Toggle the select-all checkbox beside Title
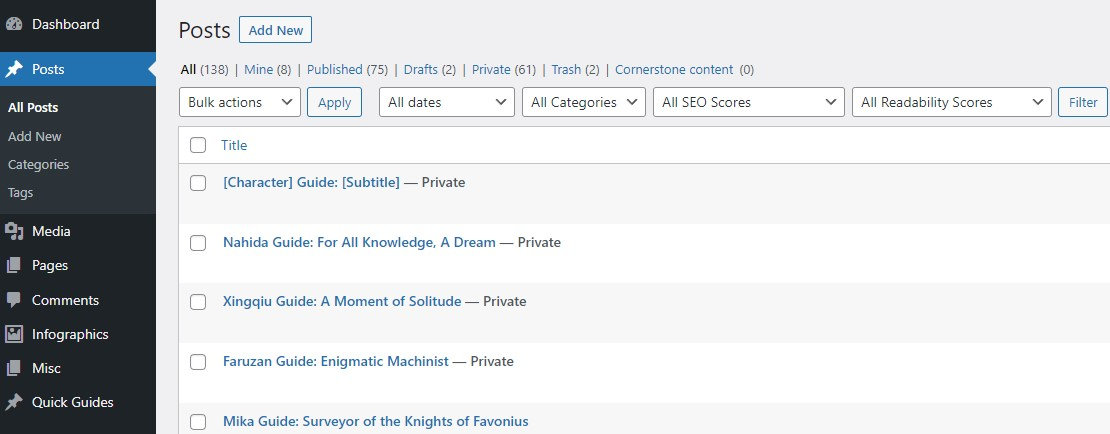1110x434 pixels. 198,145
